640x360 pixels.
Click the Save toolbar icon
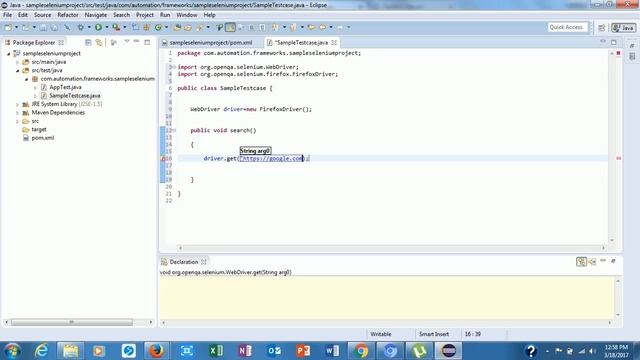pyautogui.click(x=43, y=27)
